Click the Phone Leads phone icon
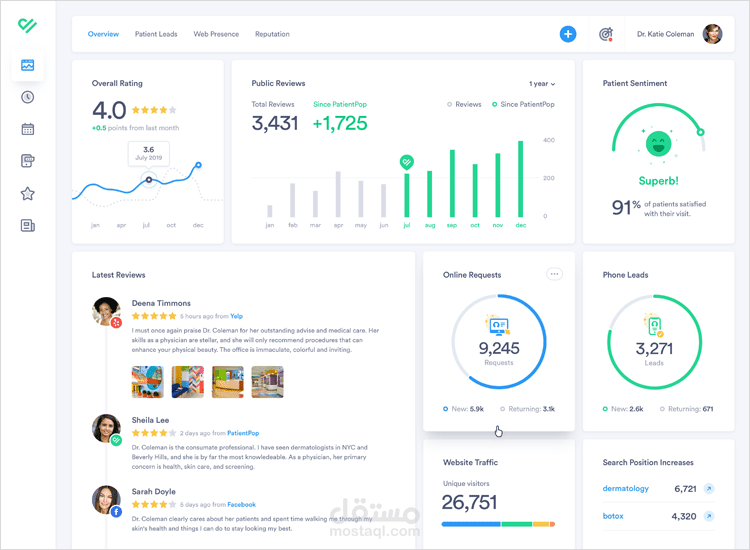Screen dimensions: 750x550 (654, 326)
